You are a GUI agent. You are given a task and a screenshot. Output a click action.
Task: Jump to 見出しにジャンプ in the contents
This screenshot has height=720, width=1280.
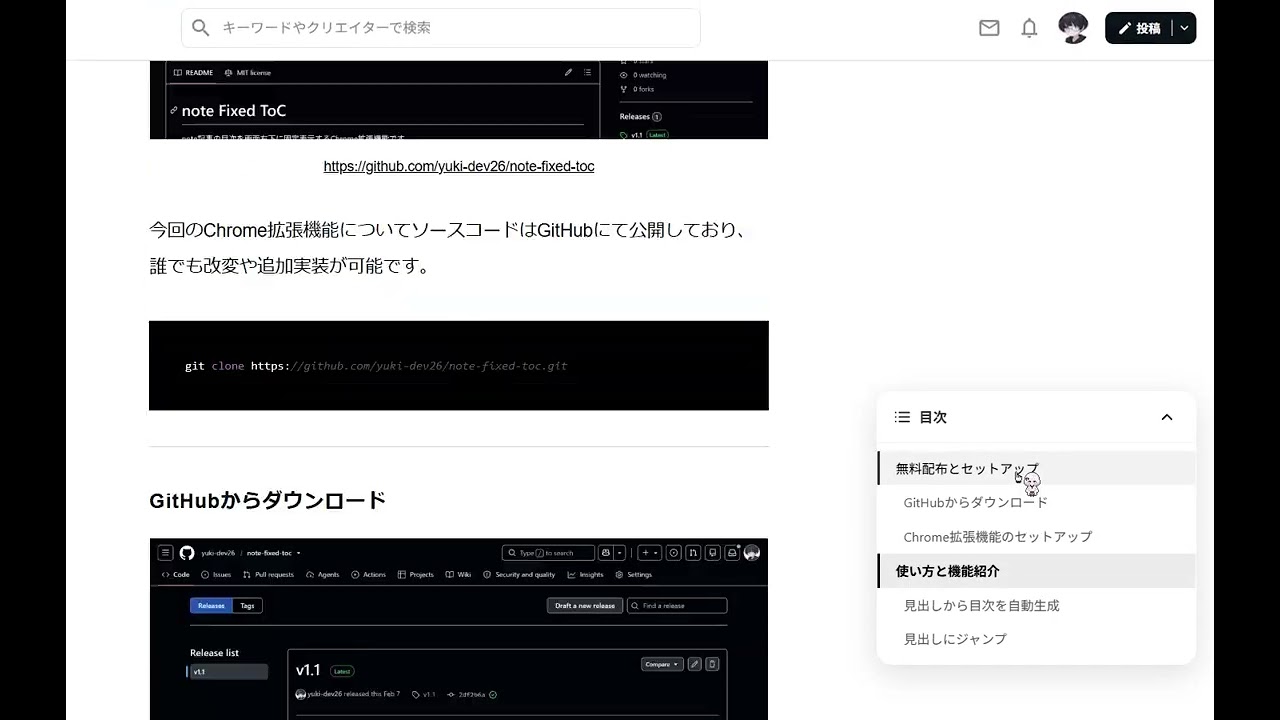tap(1036, 639)
